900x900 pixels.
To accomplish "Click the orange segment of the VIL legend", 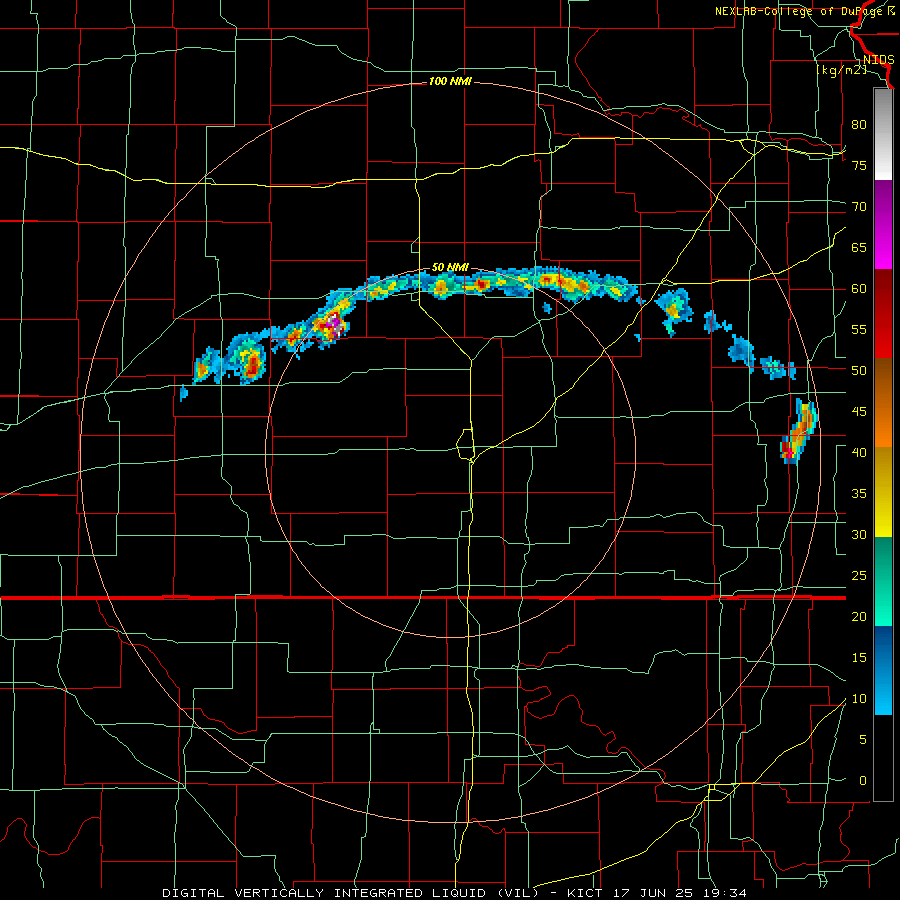I will pyautogui.click(x=883, y=403).
